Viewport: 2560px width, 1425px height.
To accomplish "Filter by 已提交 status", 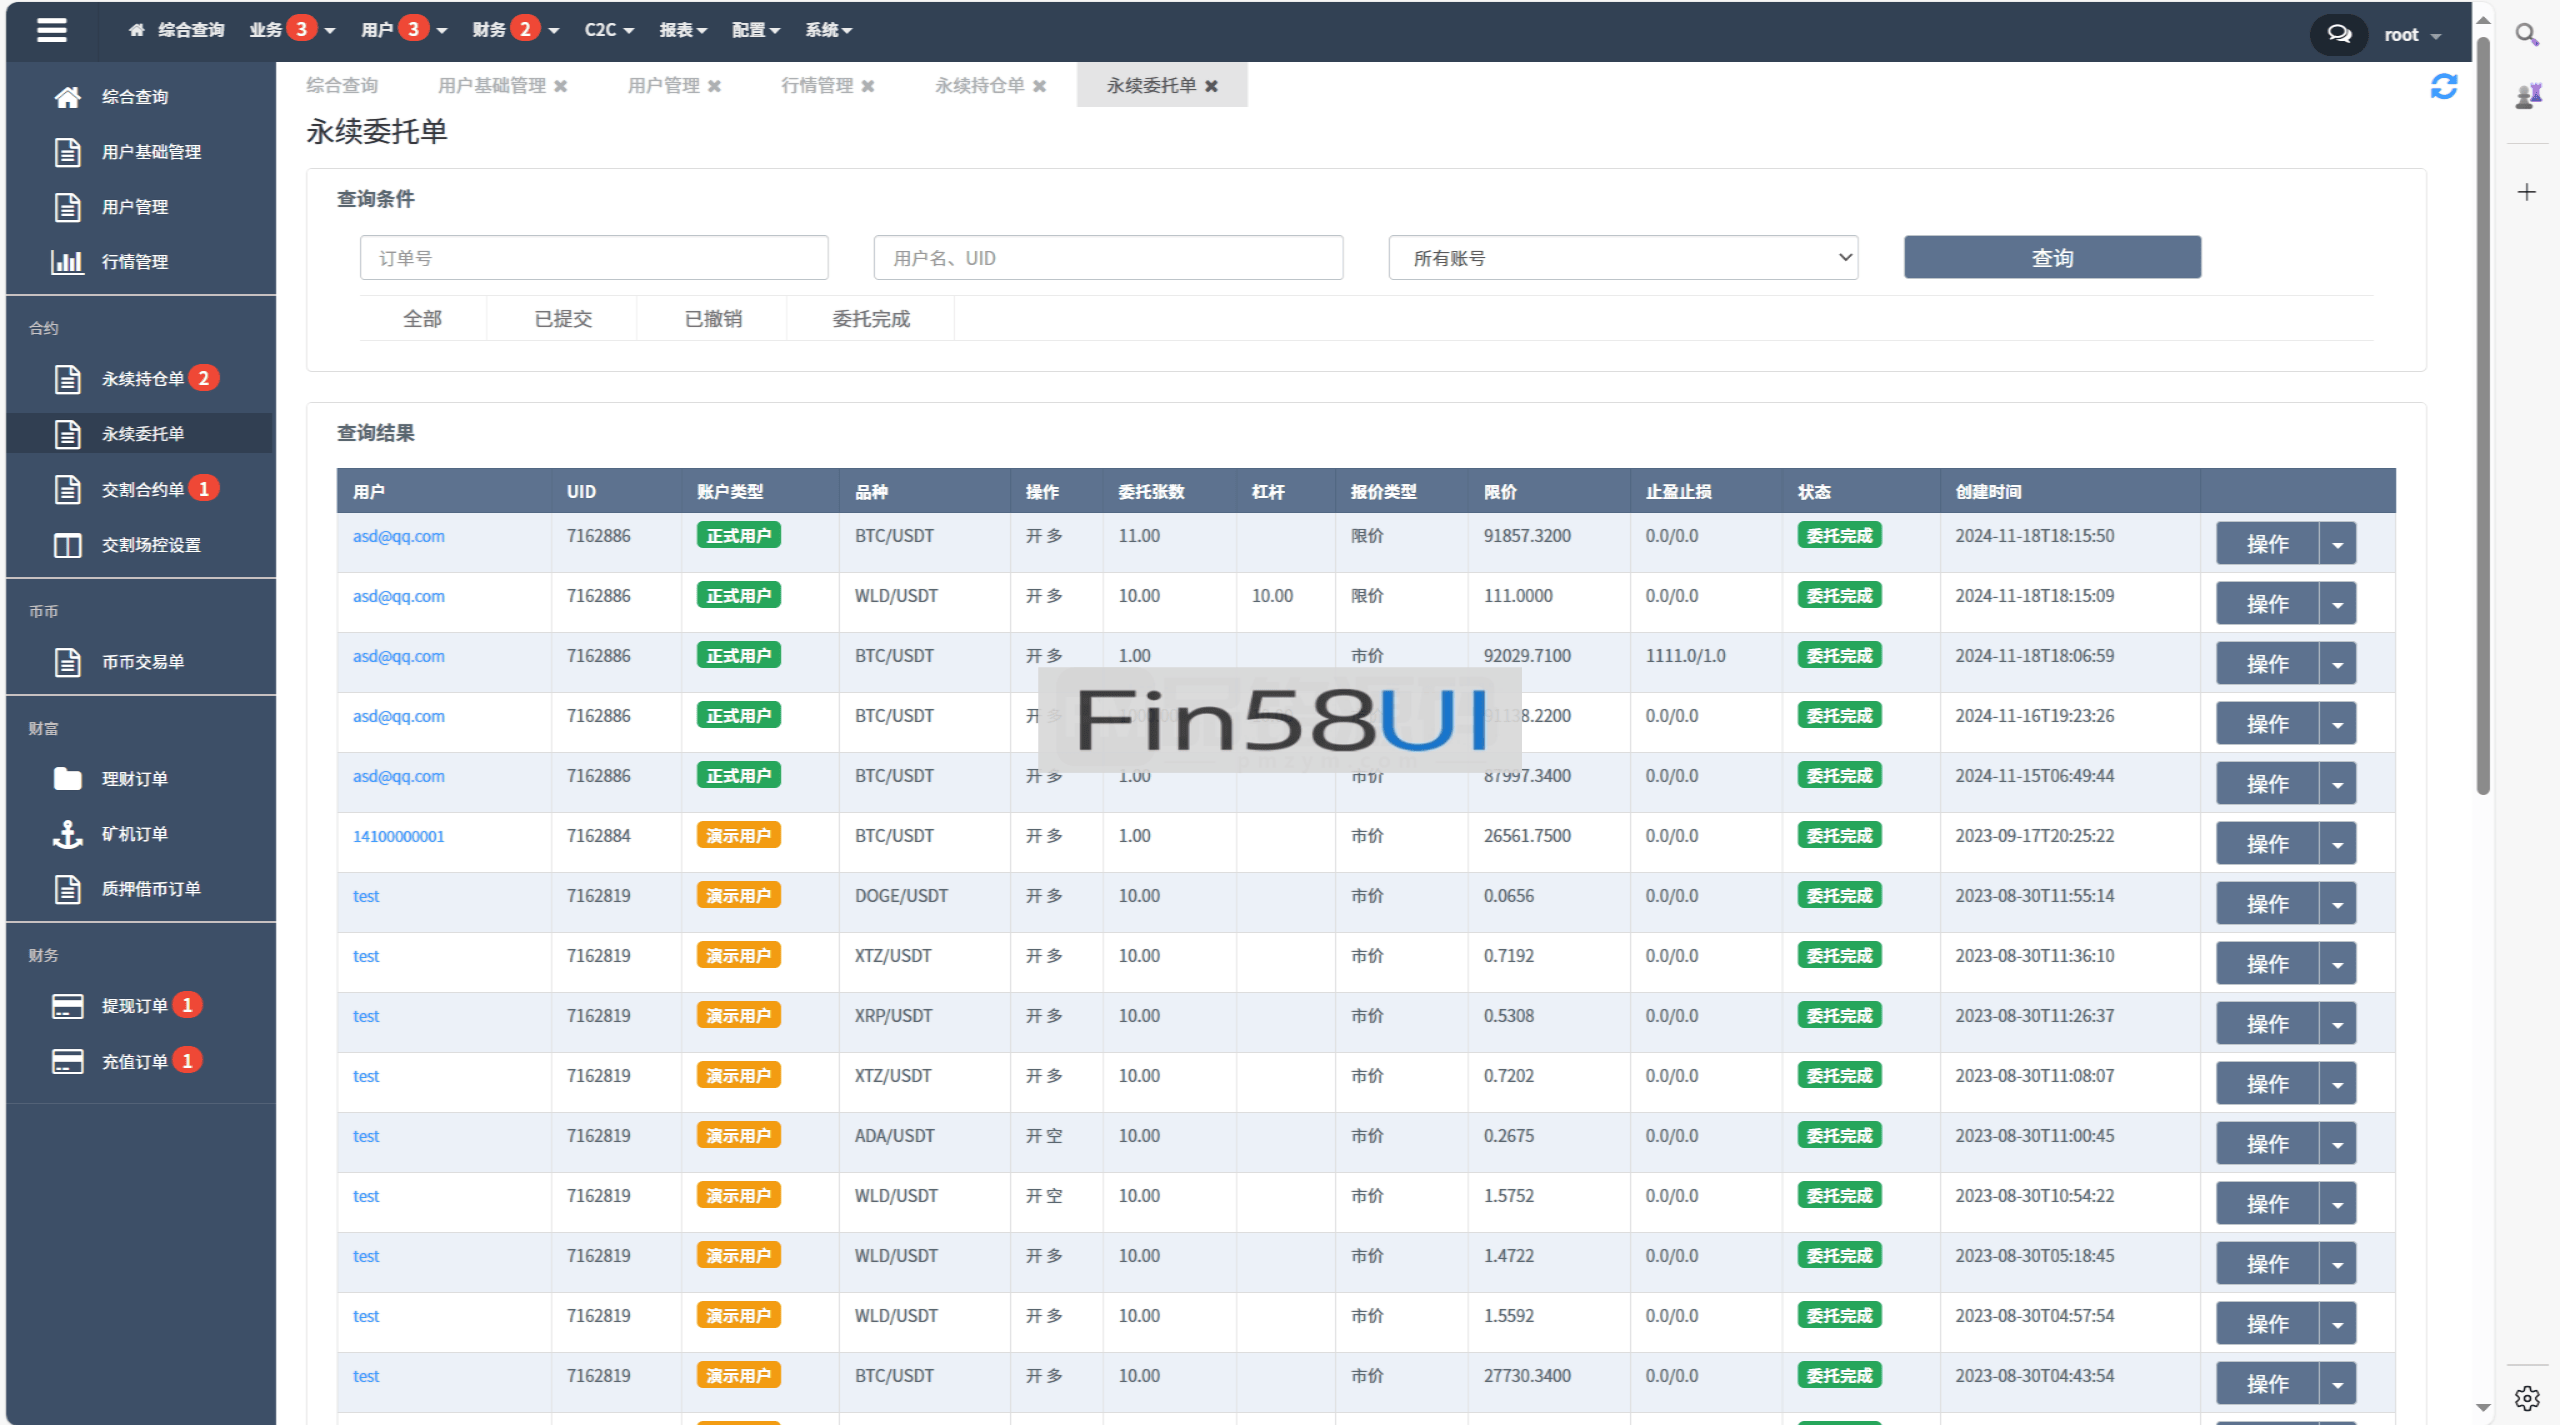I will click(x=563, y=319).
